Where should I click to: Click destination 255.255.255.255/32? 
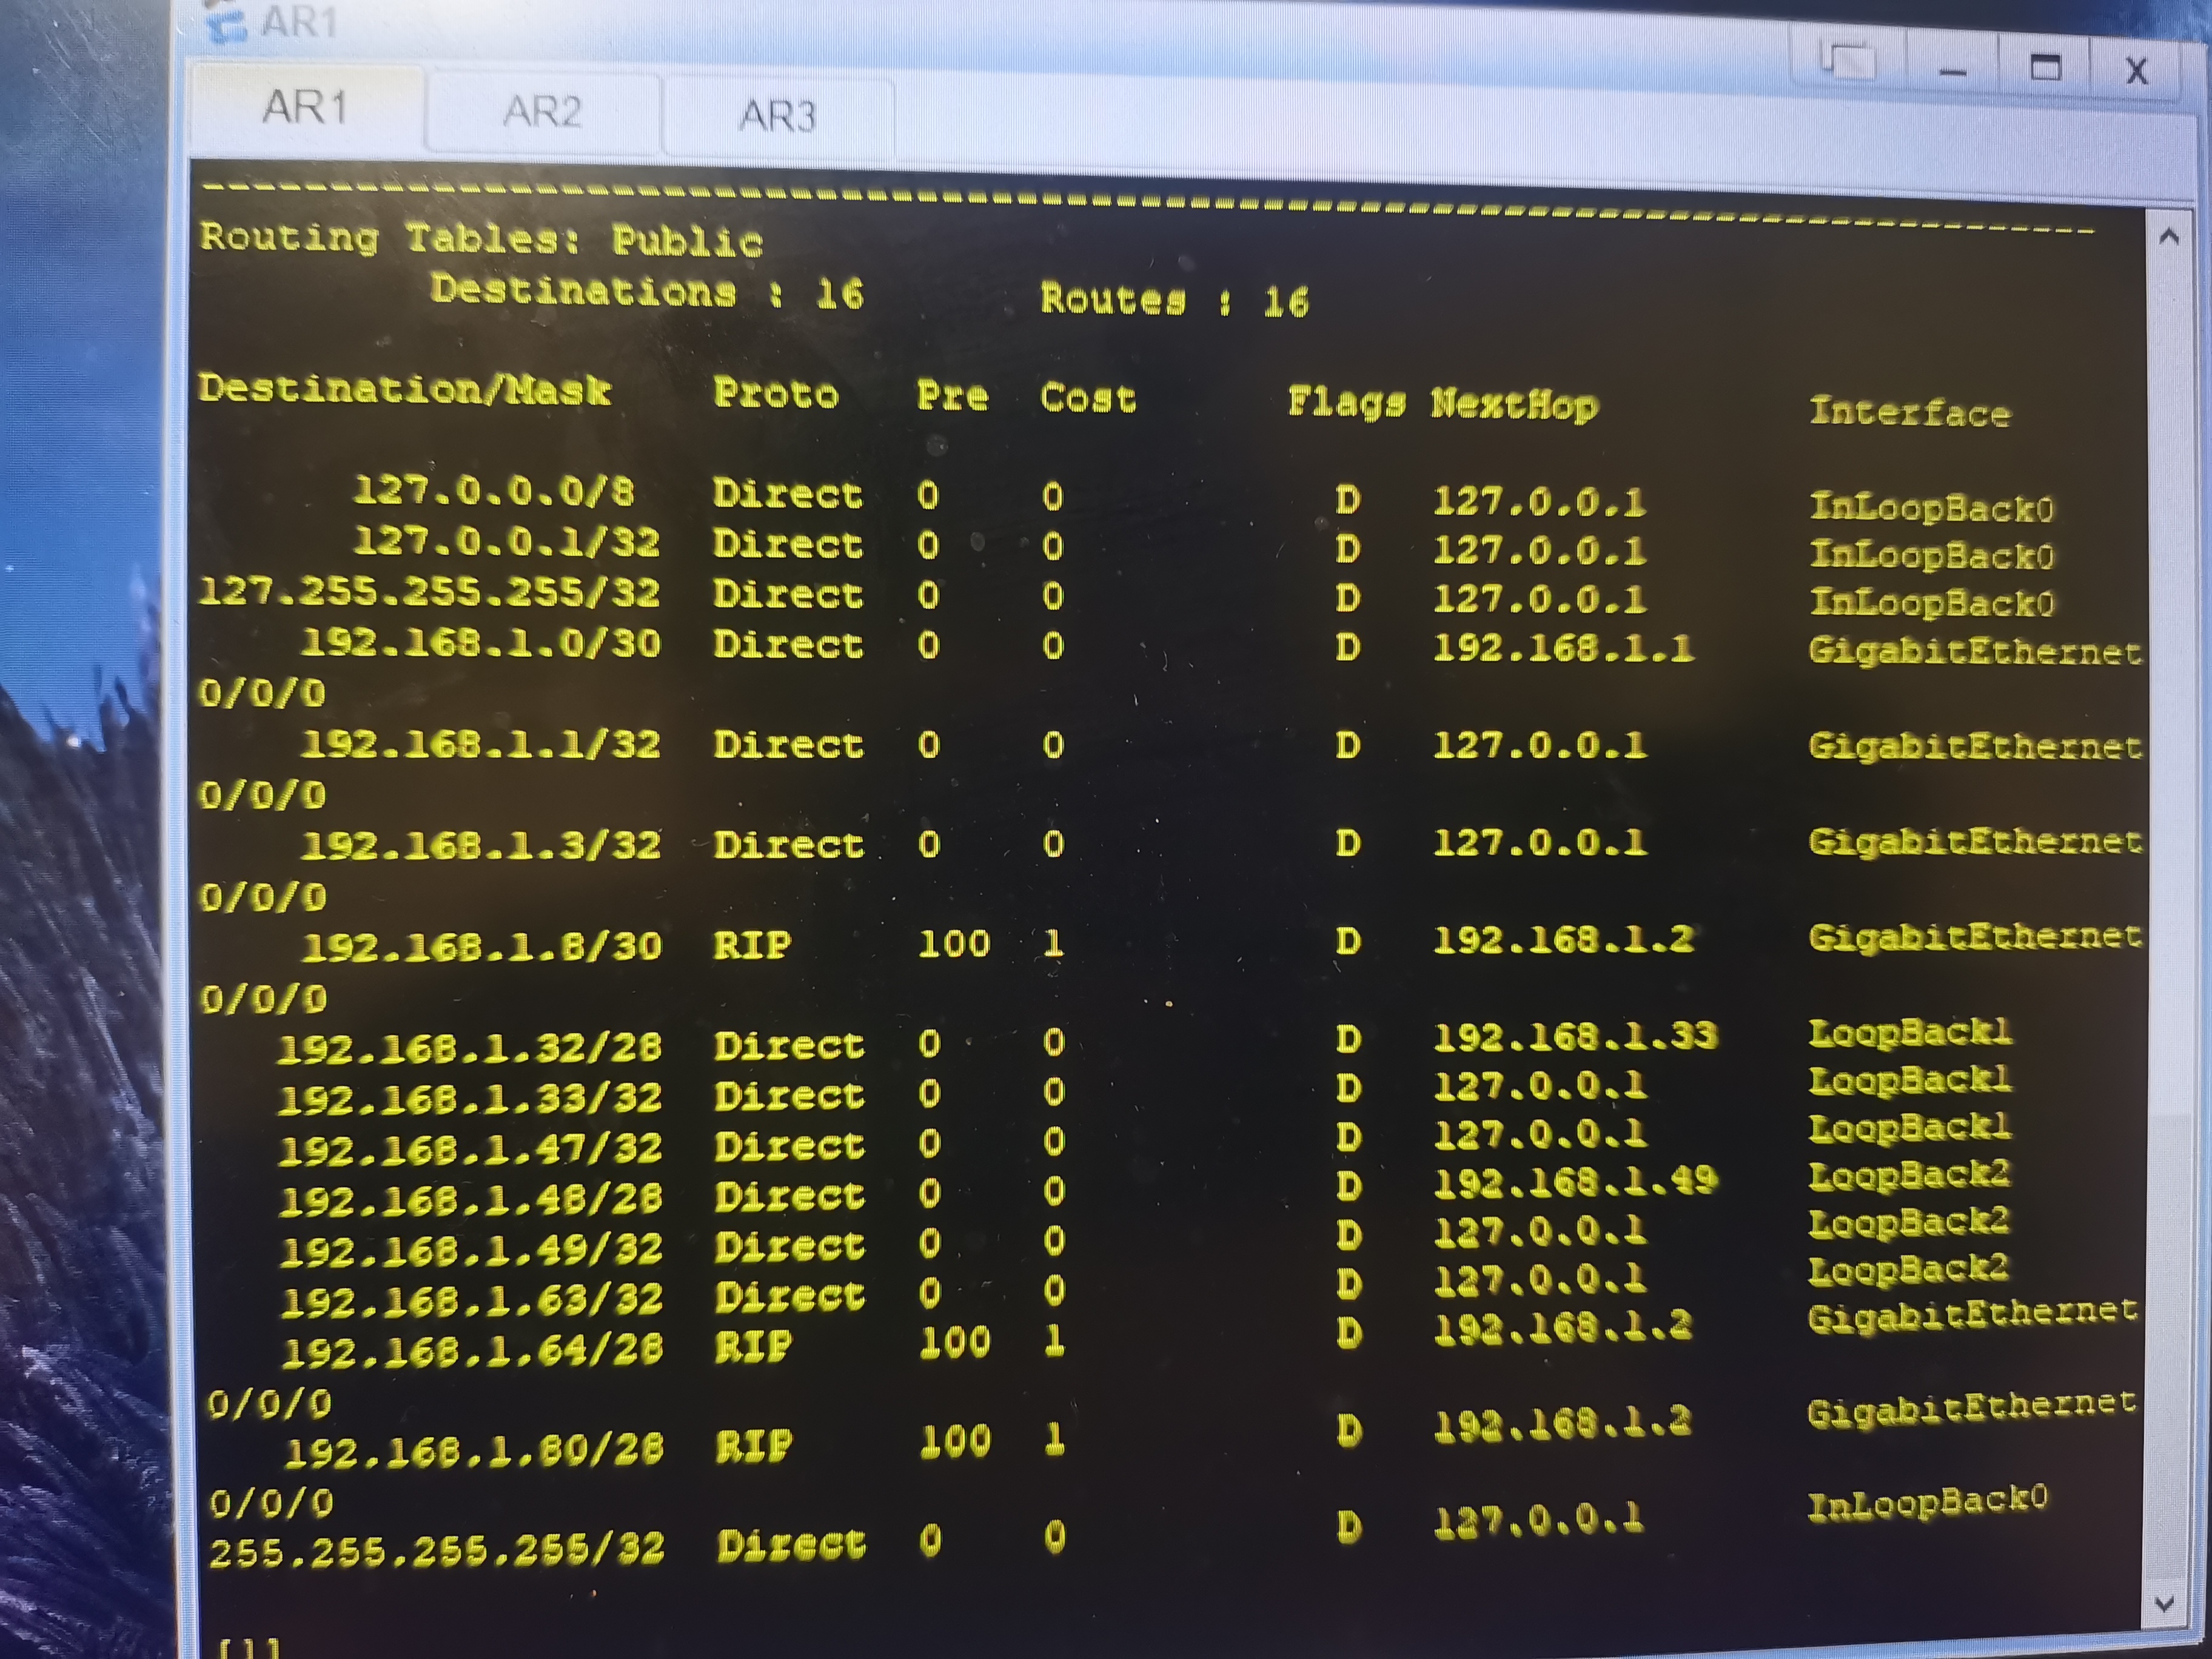click(437, 1549)
